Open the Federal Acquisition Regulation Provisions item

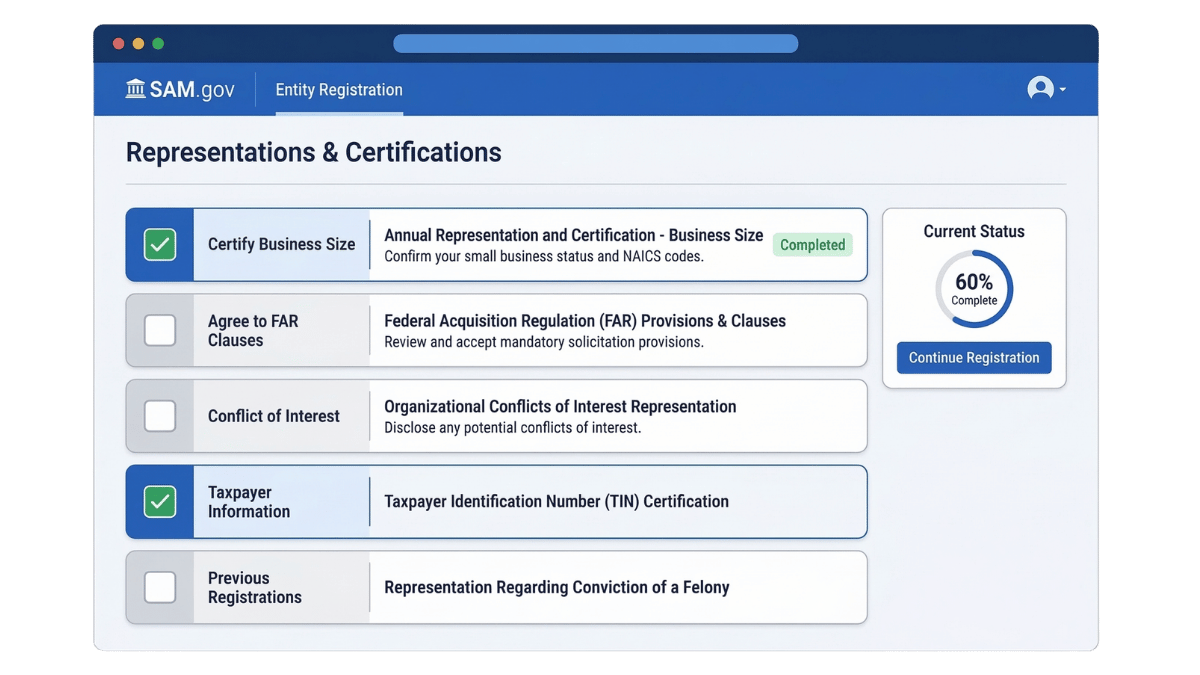coord(584,320)
